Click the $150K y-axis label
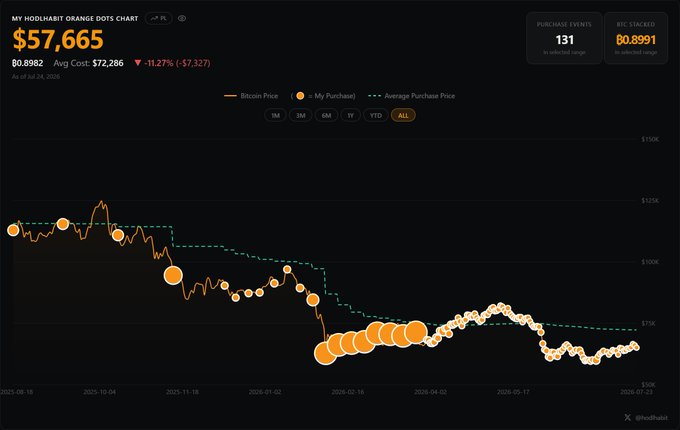Image resolution: width=680 pixels, height=430 pixels. coord(650,139)
